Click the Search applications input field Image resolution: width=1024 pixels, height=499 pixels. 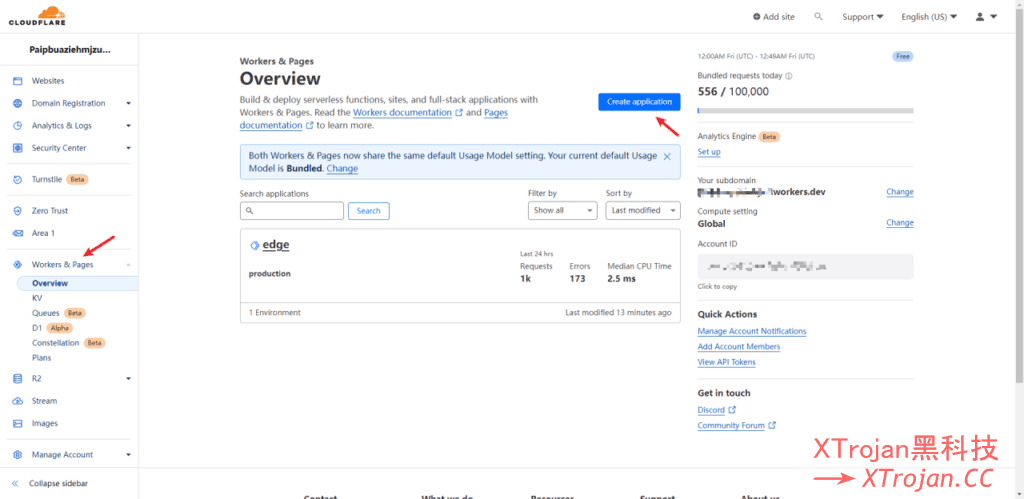tap(292, 211)
